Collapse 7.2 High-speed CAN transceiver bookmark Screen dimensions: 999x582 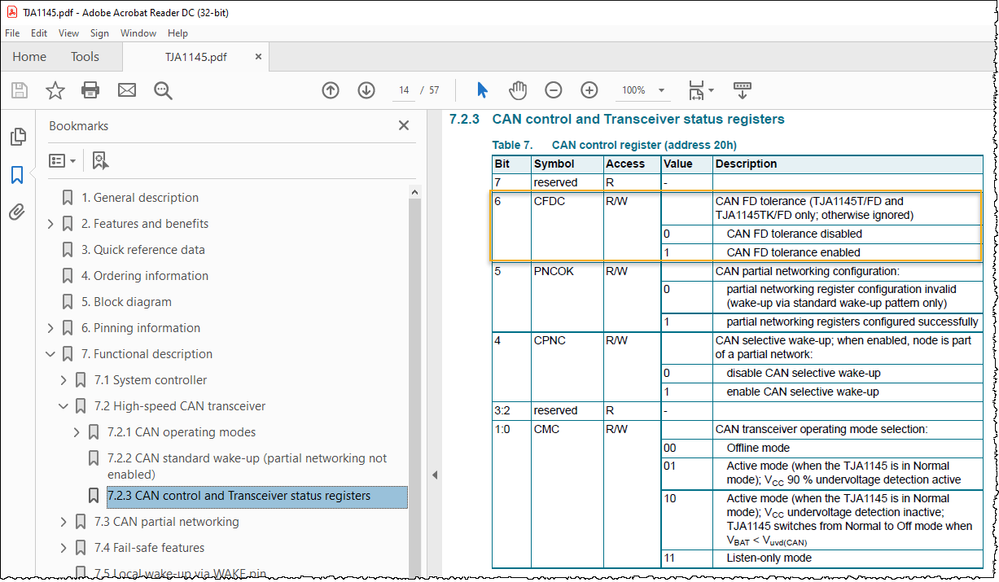pos(64,406)
